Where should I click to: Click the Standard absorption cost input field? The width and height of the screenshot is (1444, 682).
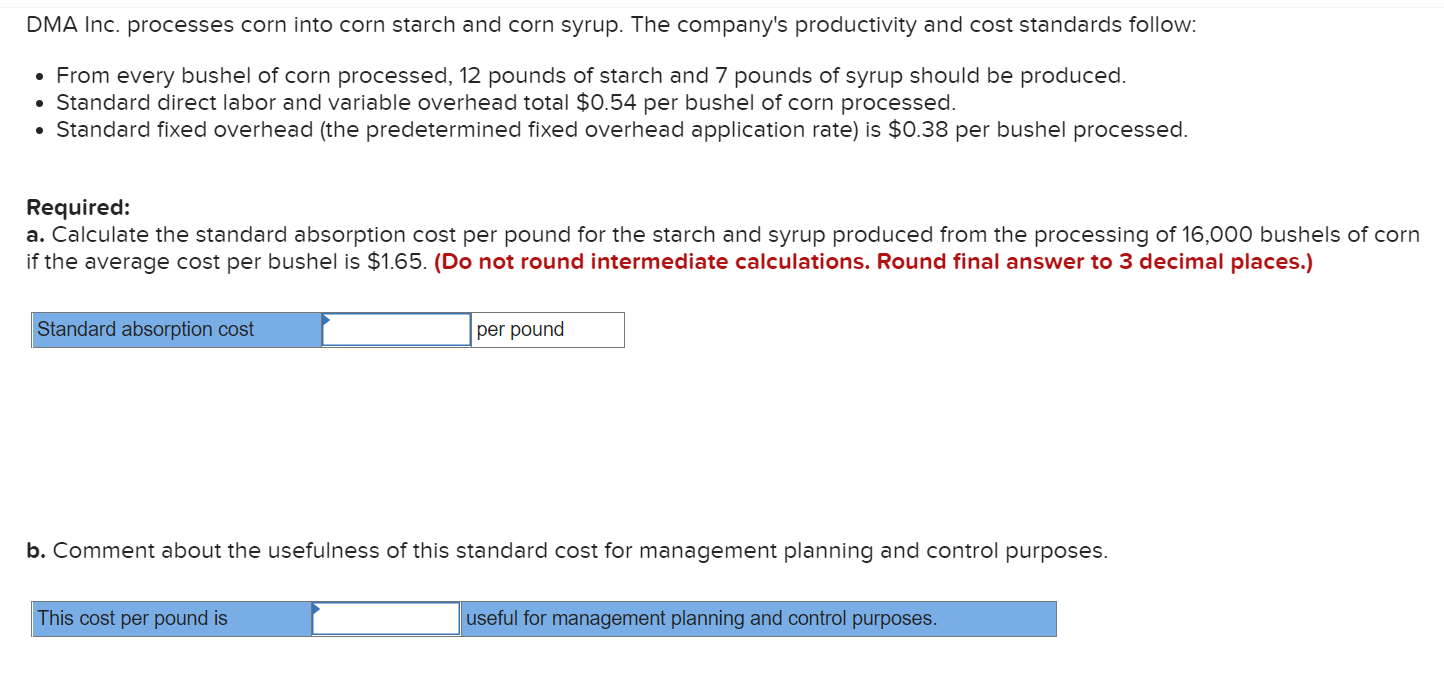pyautogui.click(x=395, y=330)
